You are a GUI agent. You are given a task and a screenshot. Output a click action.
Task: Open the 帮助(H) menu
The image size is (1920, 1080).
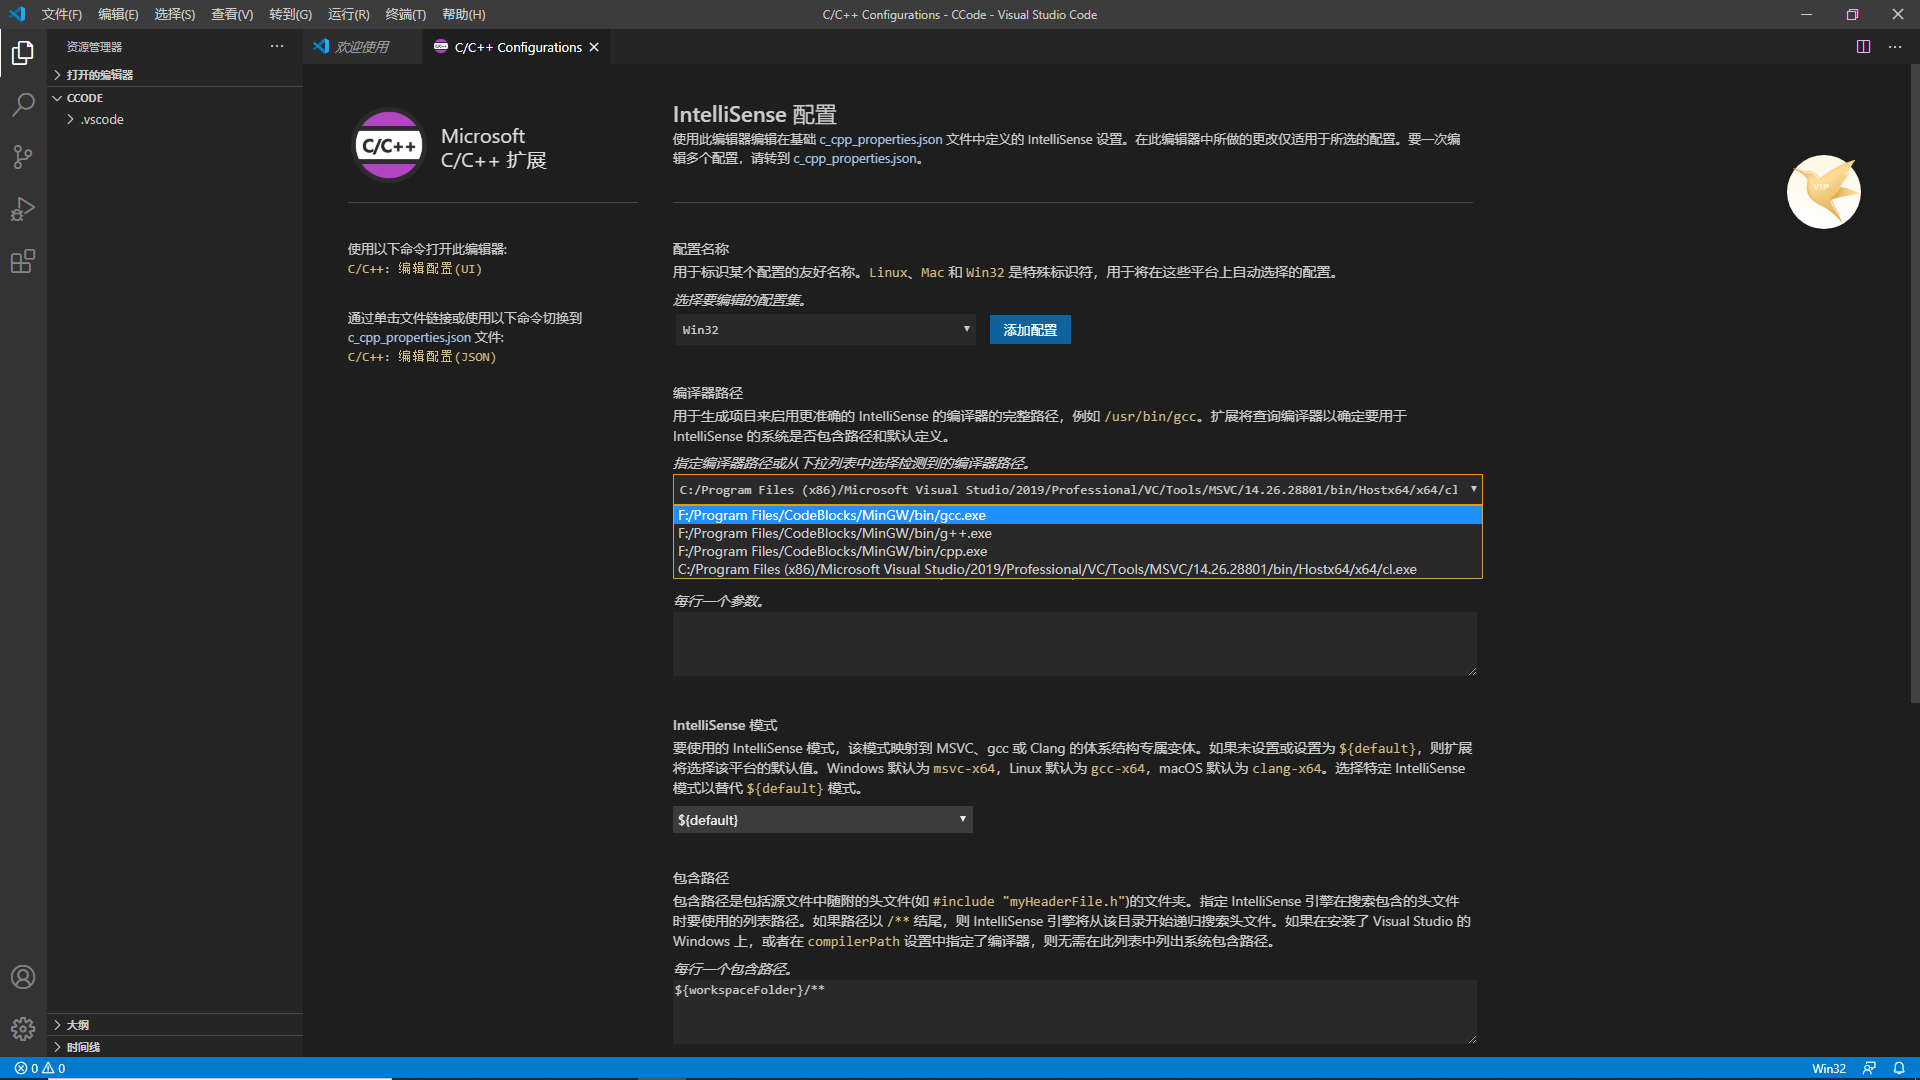pyautogui.click(x=463, y=14)
